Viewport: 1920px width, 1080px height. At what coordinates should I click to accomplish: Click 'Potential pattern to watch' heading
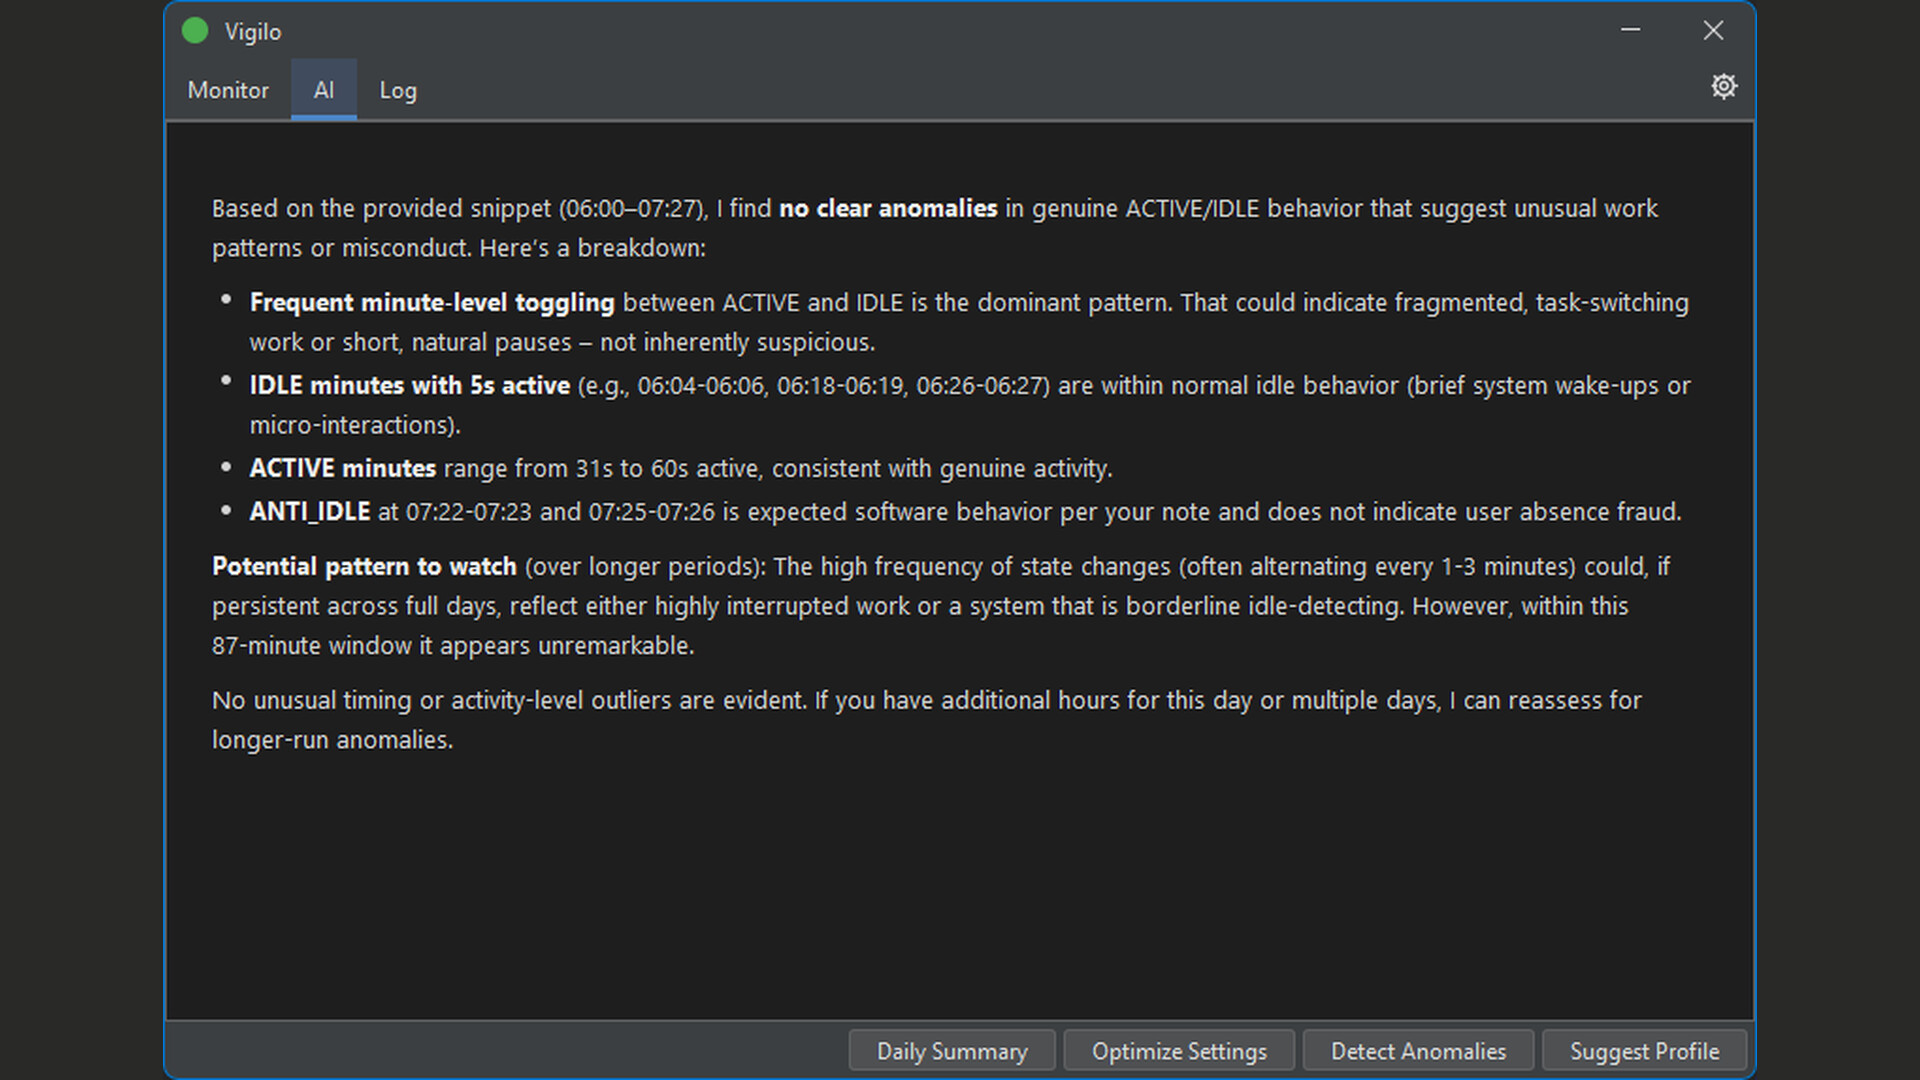pyautogui.click(x=364, y=567)
